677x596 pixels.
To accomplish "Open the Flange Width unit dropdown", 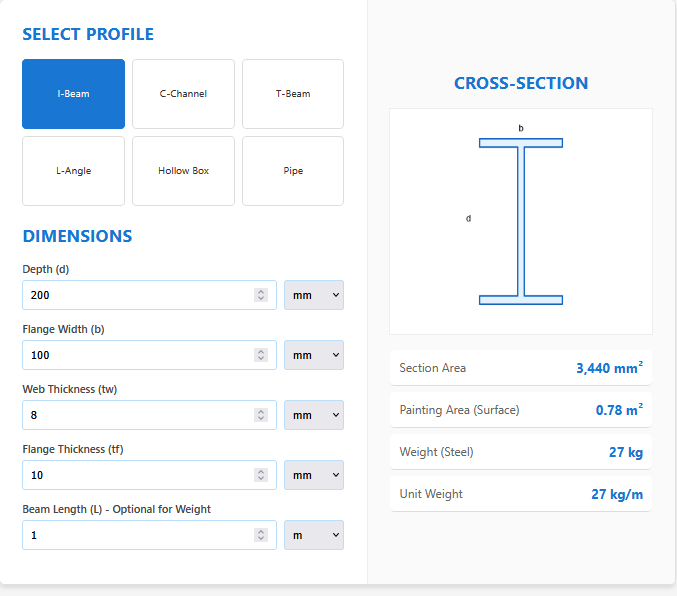I will (314, 355).
